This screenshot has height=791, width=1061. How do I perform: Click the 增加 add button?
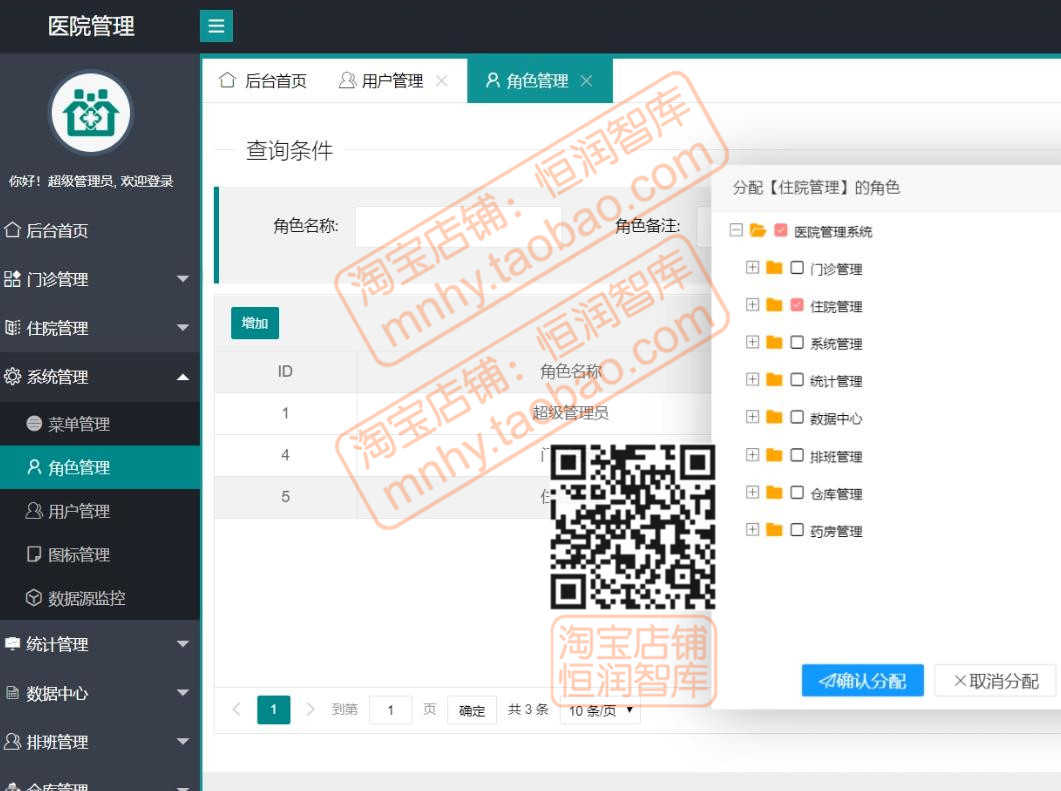[253, 323]
